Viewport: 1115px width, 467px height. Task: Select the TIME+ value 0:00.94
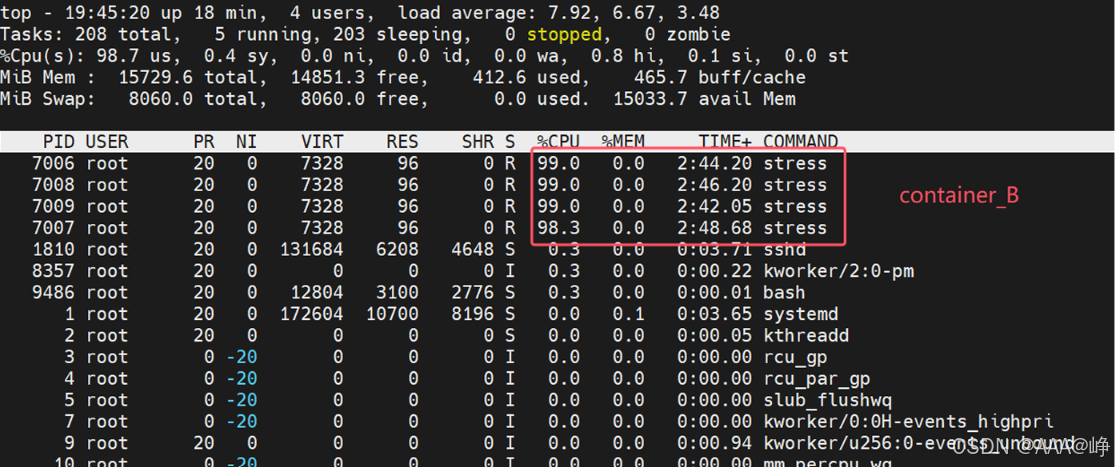point(714,443)
